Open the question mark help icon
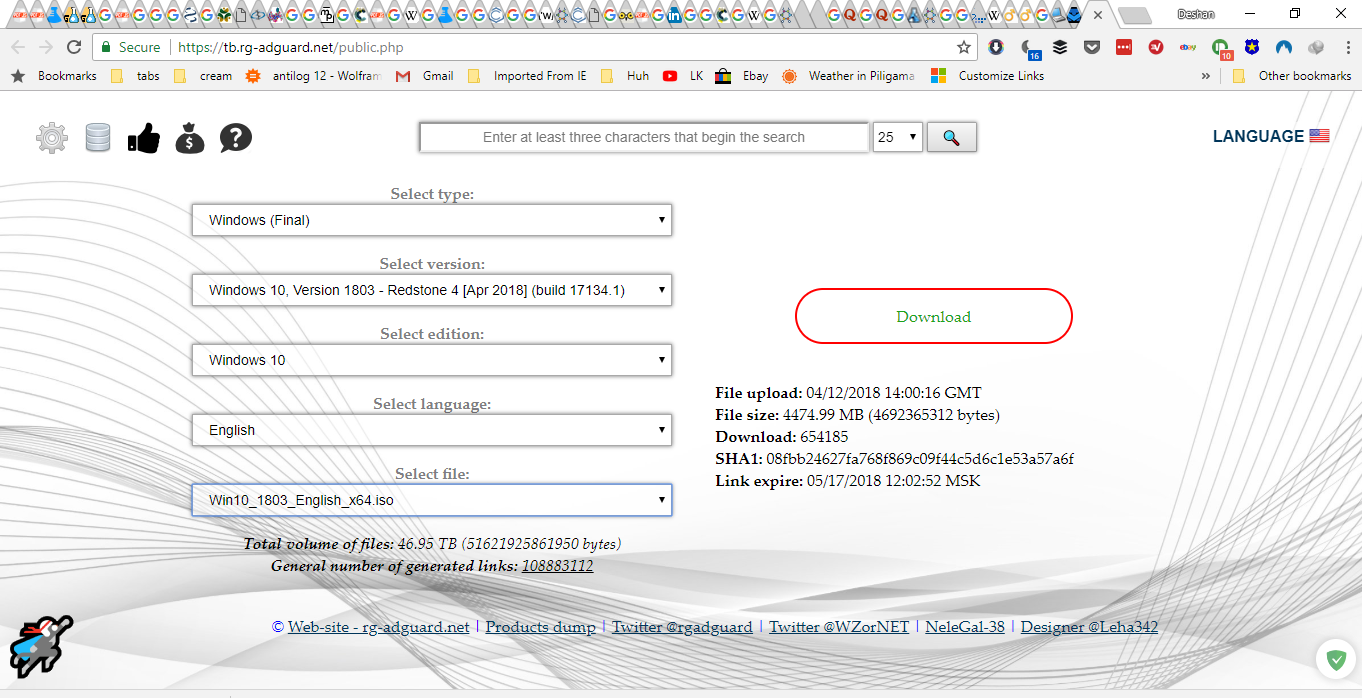The image size is (1362, 698). click(236, 138)
